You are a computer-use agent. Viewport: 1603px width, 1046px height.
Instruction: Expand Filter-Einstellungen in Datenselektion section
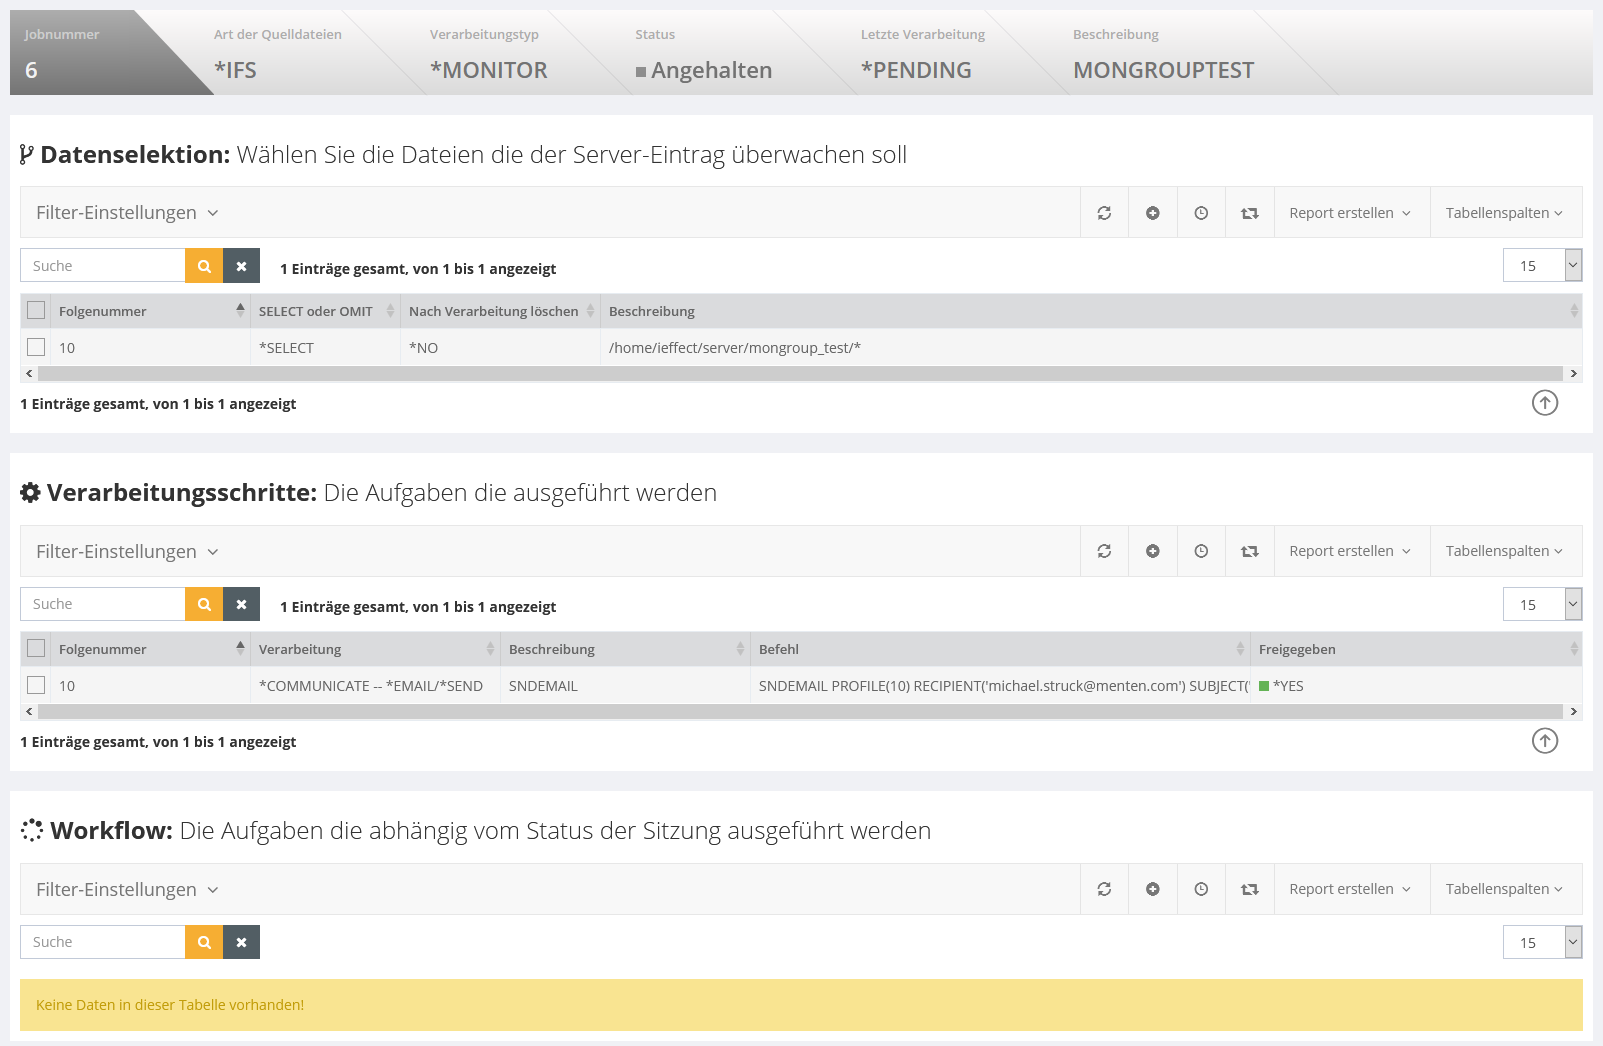pyautogui.click(x=127, y=213)
